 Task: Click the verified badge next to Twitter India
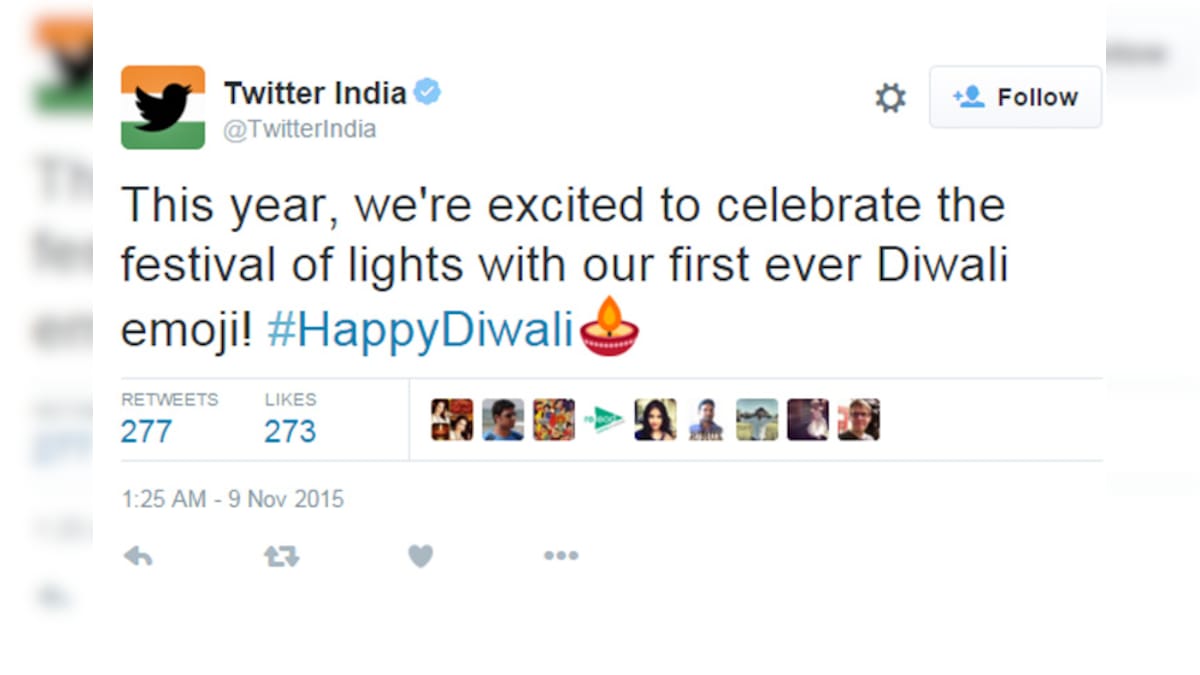click(429, 90)
